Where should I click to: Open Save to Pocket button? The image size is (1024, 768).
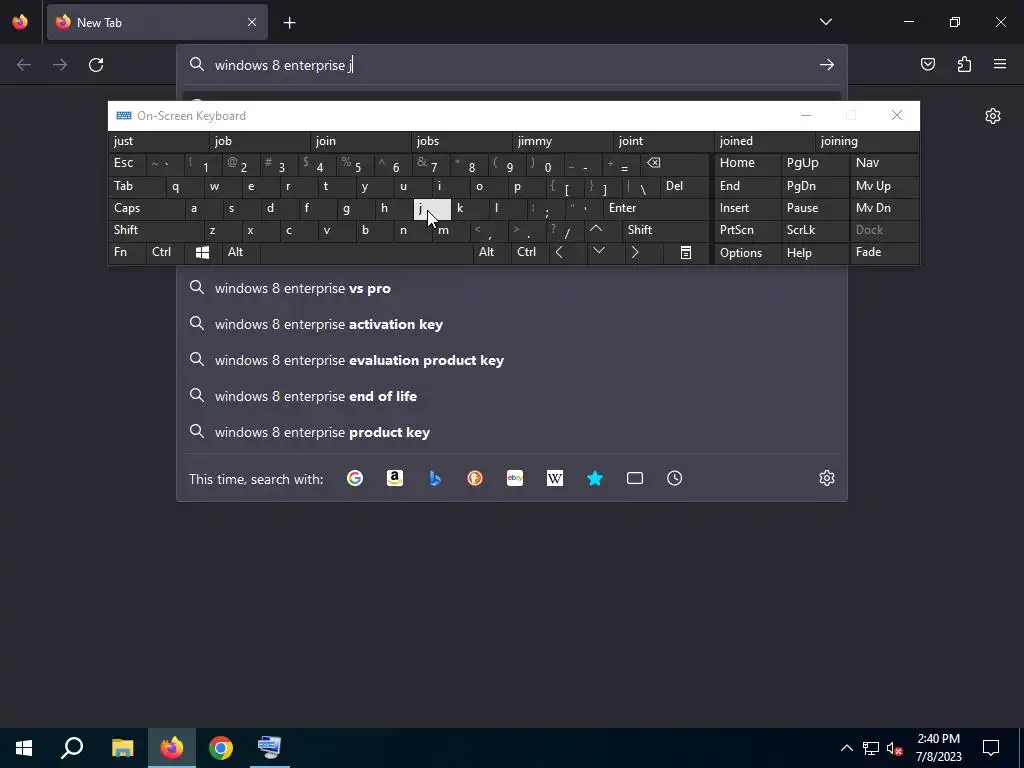[928, 64]
